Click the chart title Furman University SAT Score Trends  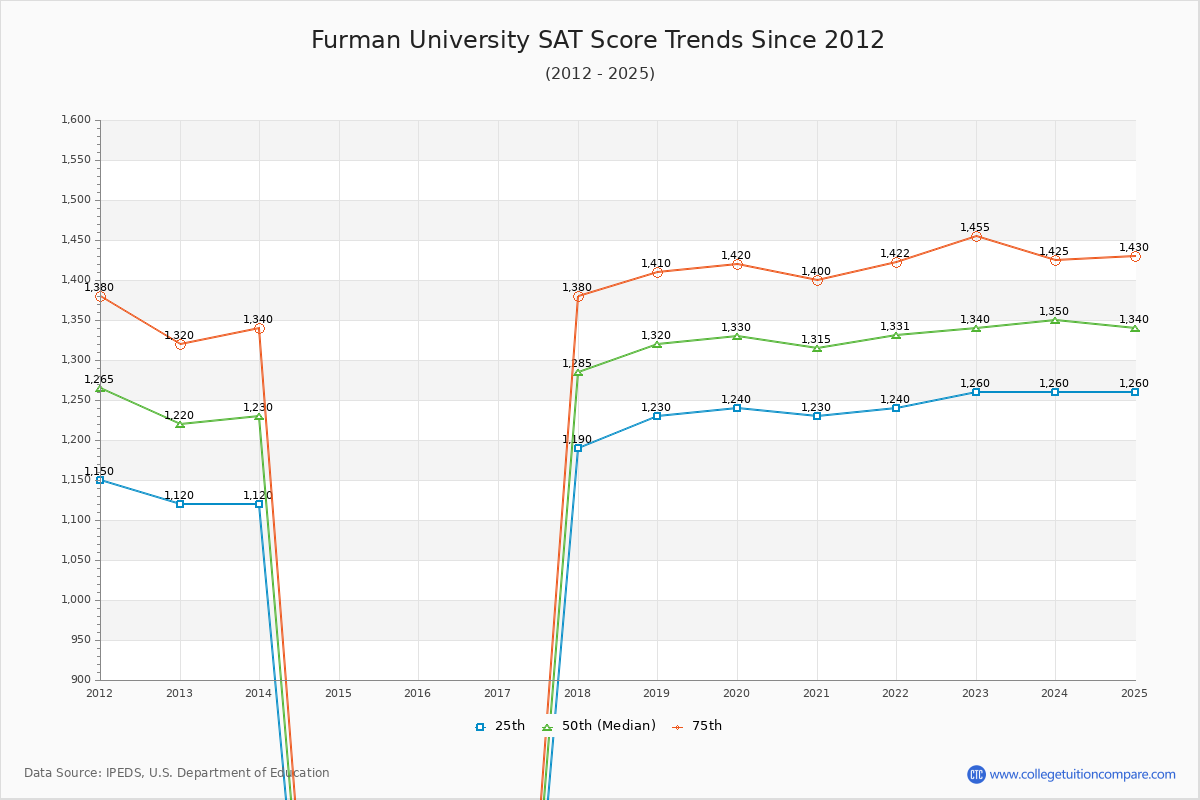598,40
